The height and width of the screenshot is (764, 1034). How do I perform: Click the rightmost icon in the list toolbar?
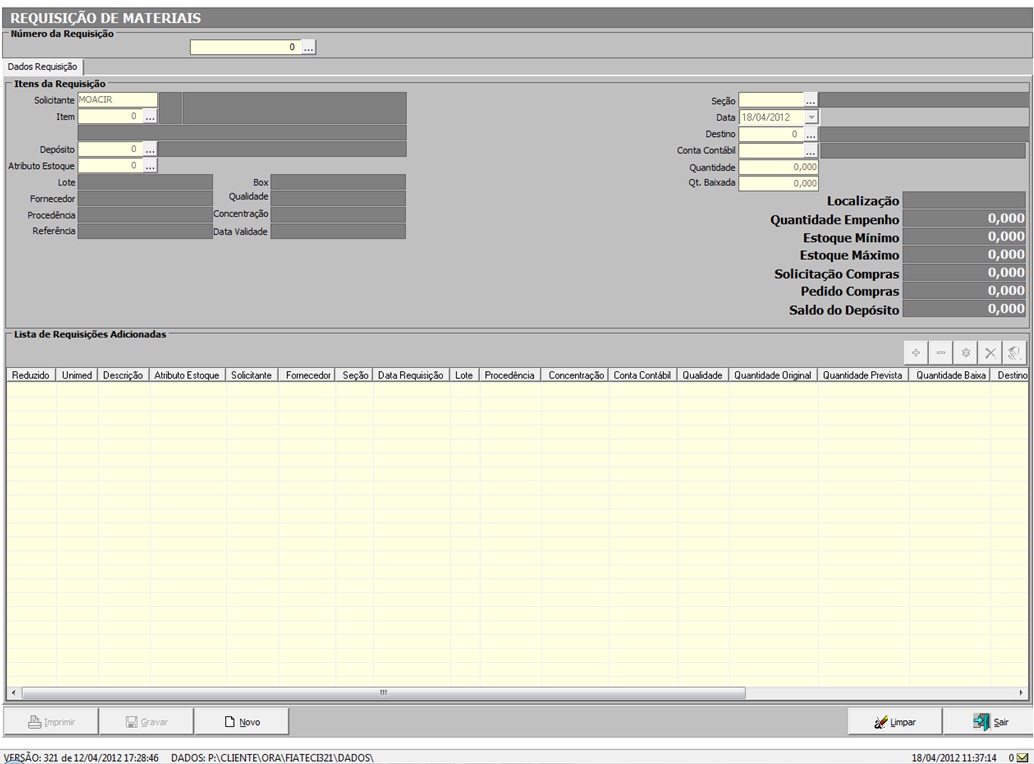(x=1014, y=353)
